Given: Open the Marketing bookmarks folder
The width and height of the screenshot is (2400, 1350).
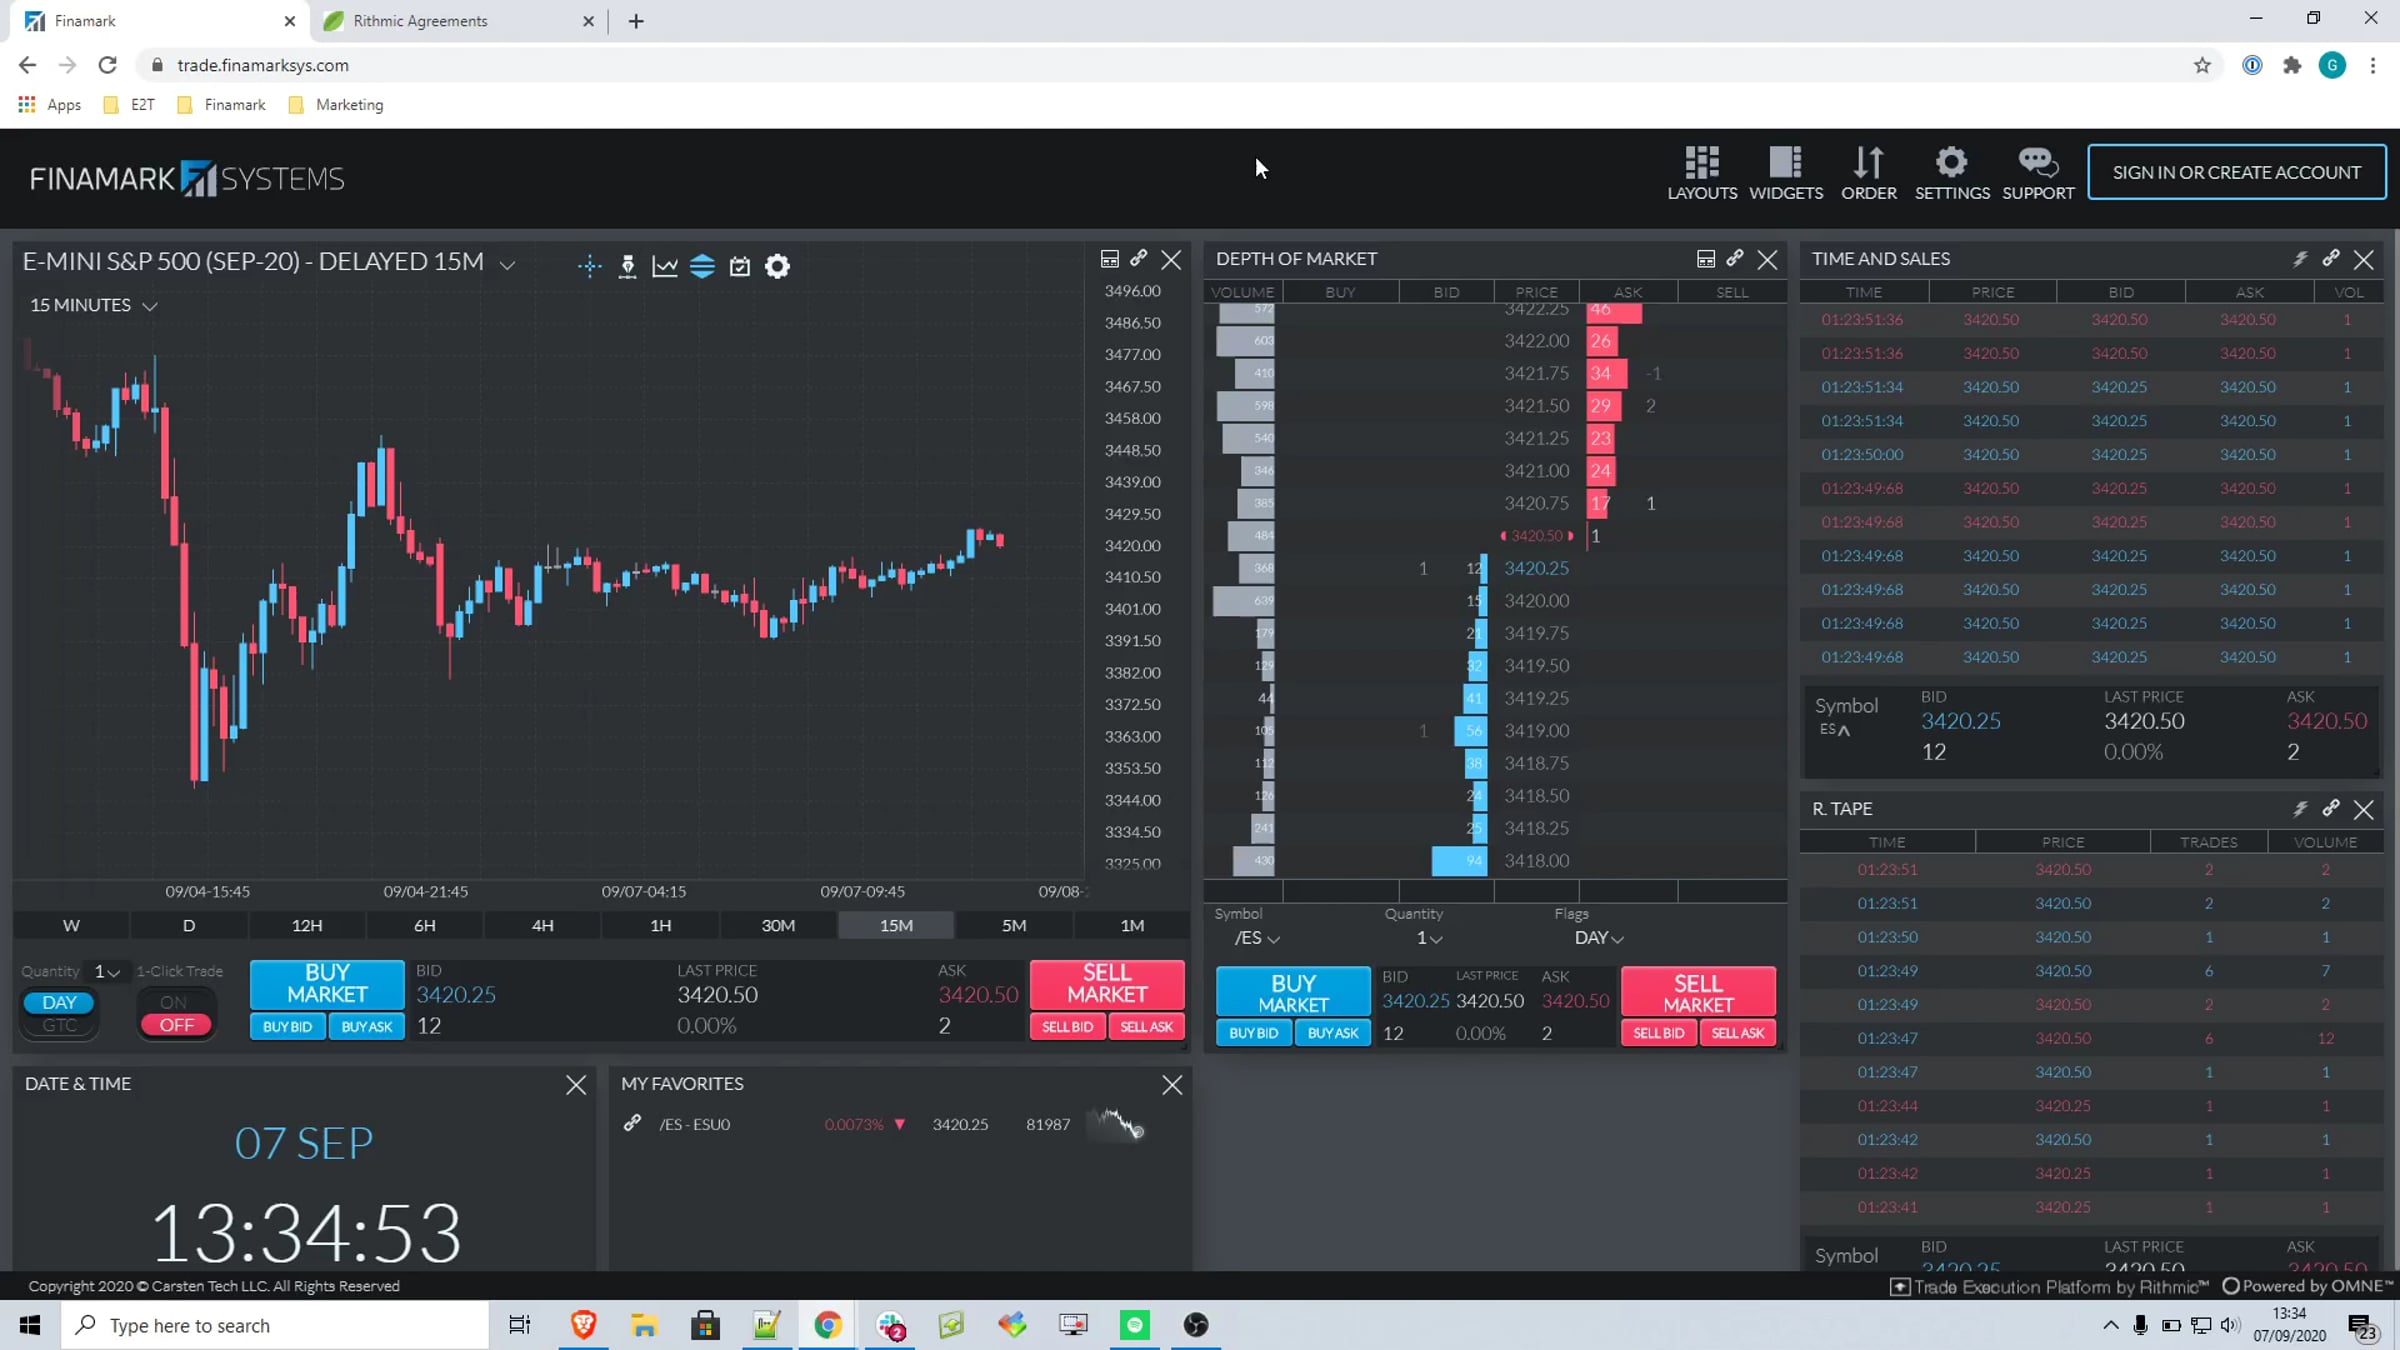Looking at the screenshot, I should [x=336, y=105].
